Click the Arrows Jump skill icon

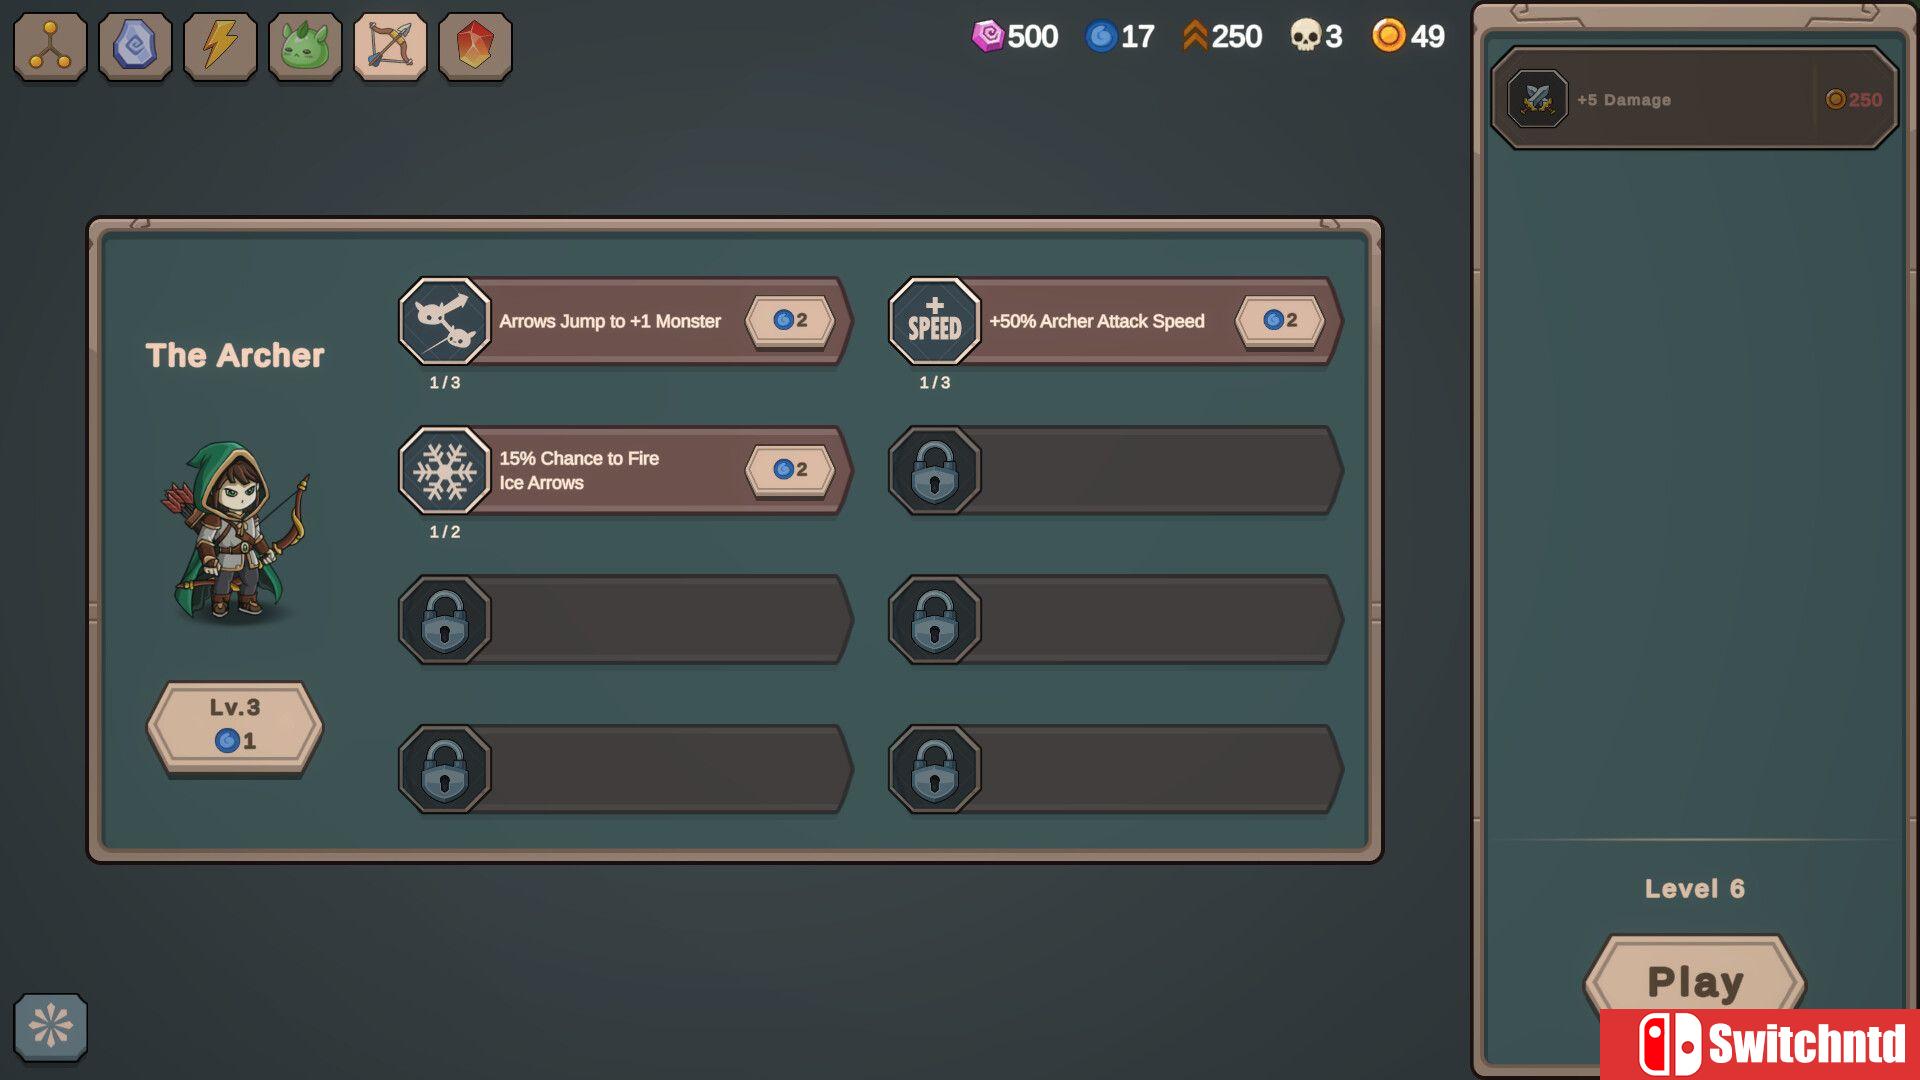[x=444, y=321]
